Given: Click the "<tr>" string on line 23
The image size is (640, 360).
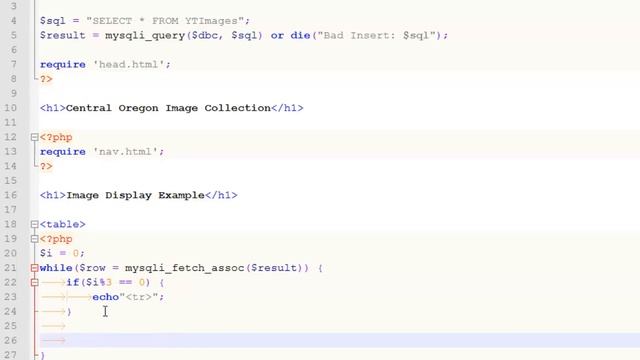Looking at the screenshot, I should 138,297.
